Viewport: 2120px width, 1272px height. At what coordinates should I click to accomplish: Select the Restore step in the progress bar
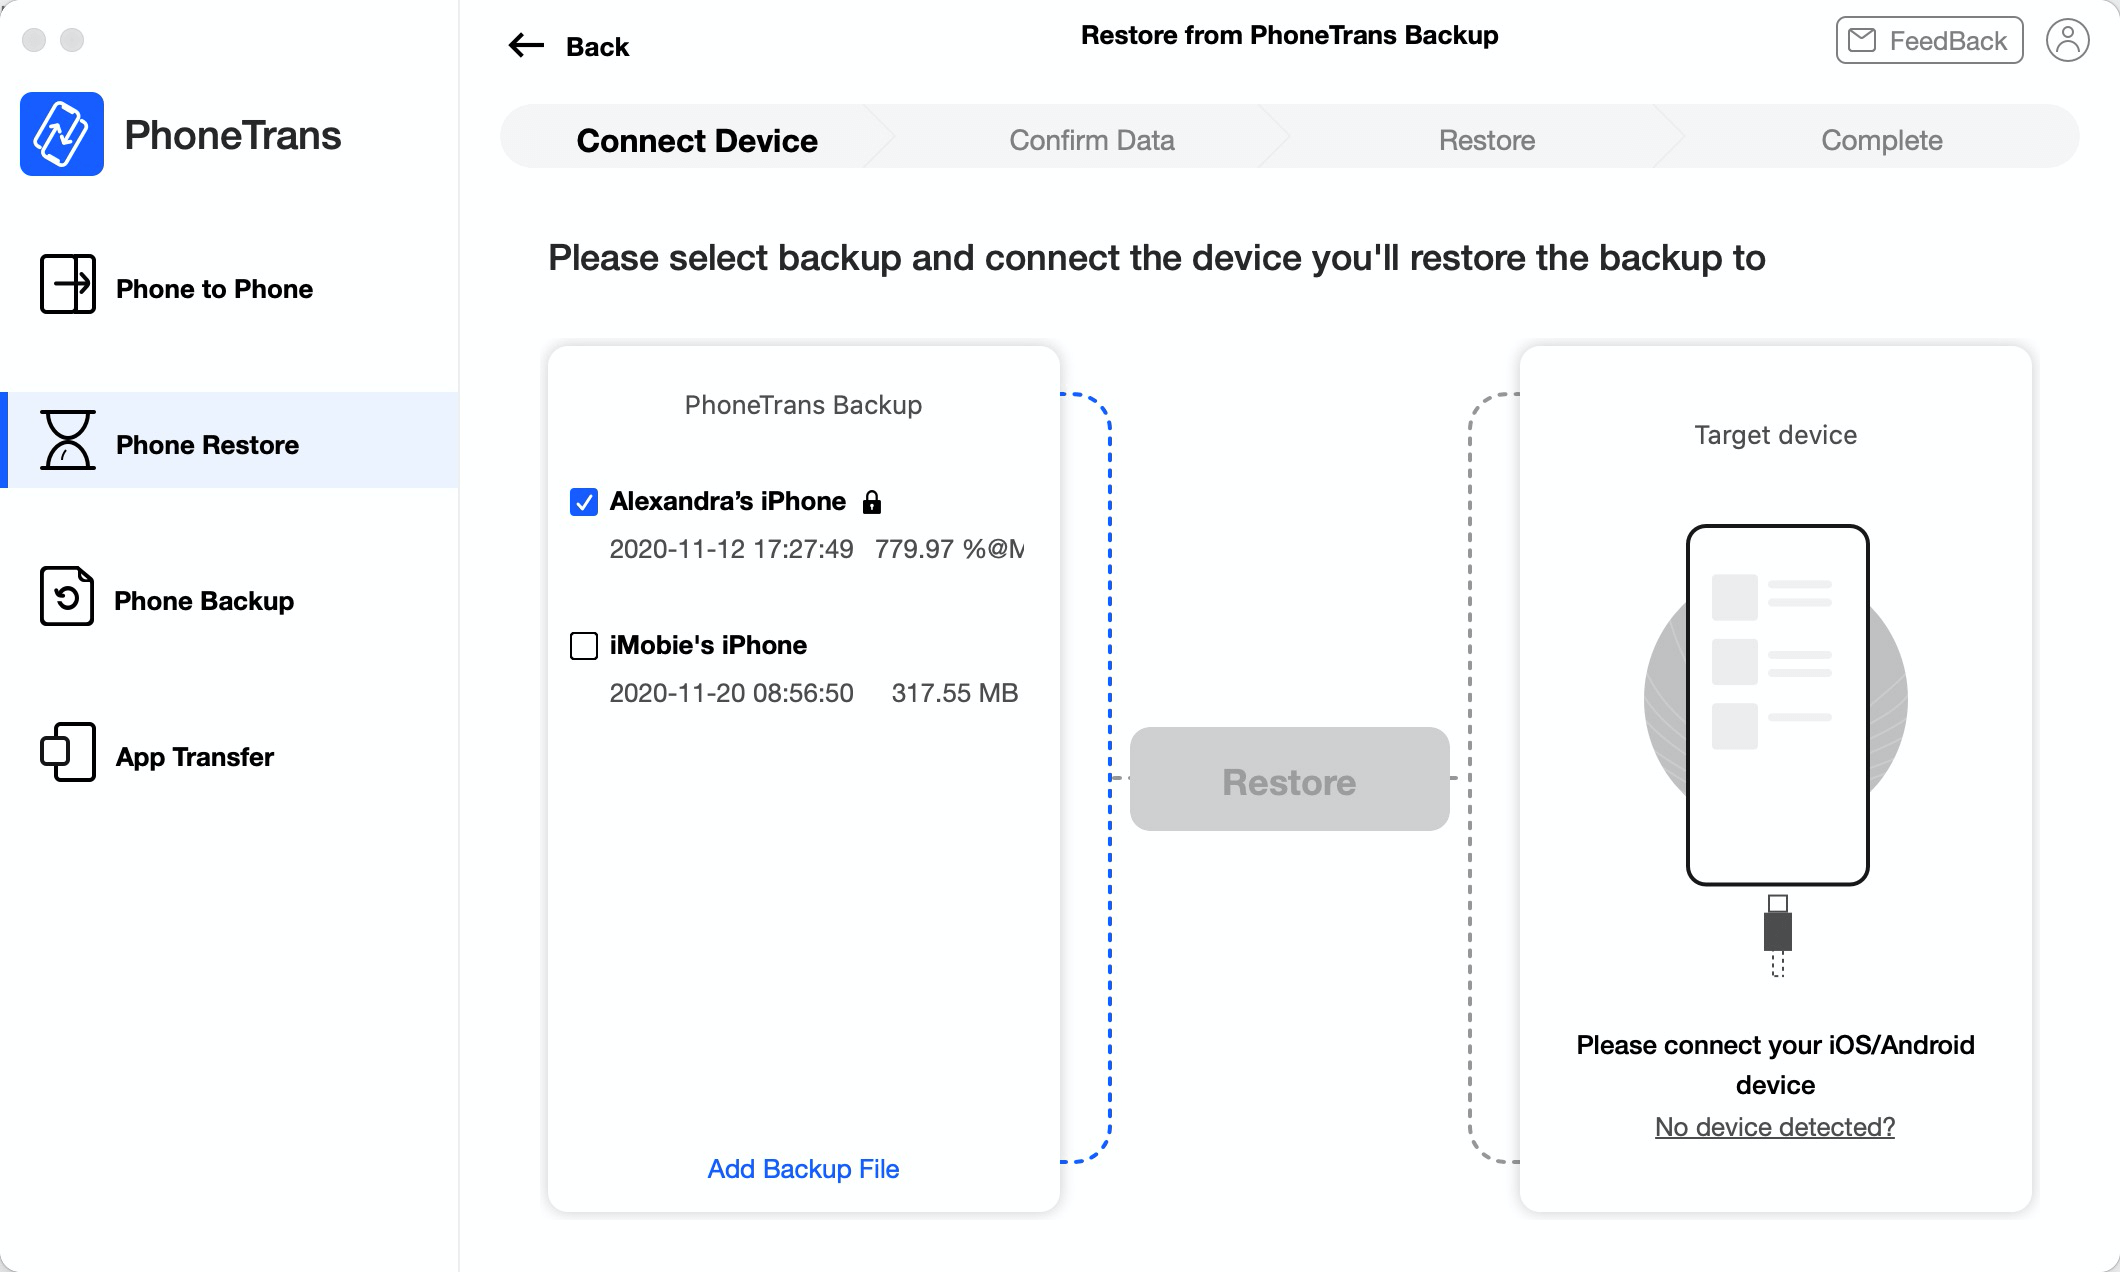point(1487,140)
